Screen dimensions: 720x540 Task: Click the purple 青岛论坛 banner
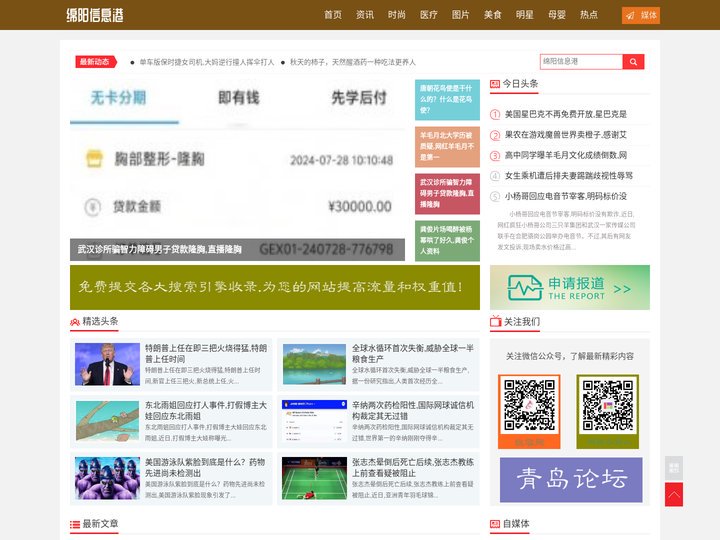point(571,479)
